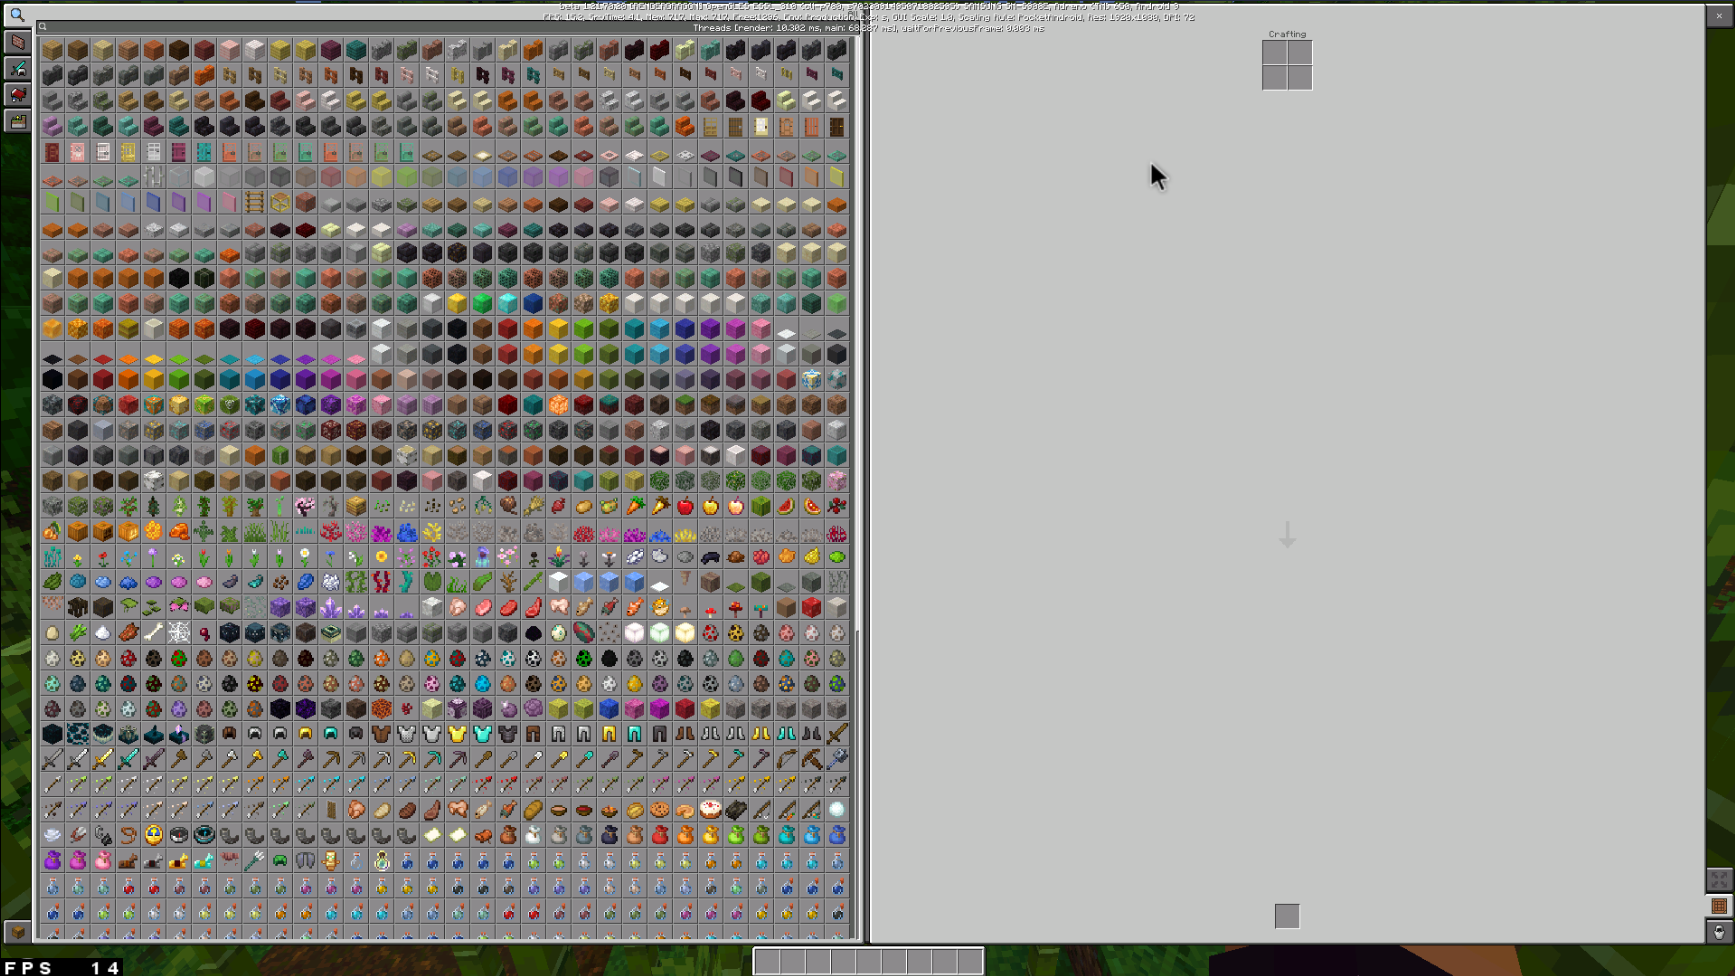
Task: Pick the acacia planks block
Action: pos(153,50)
